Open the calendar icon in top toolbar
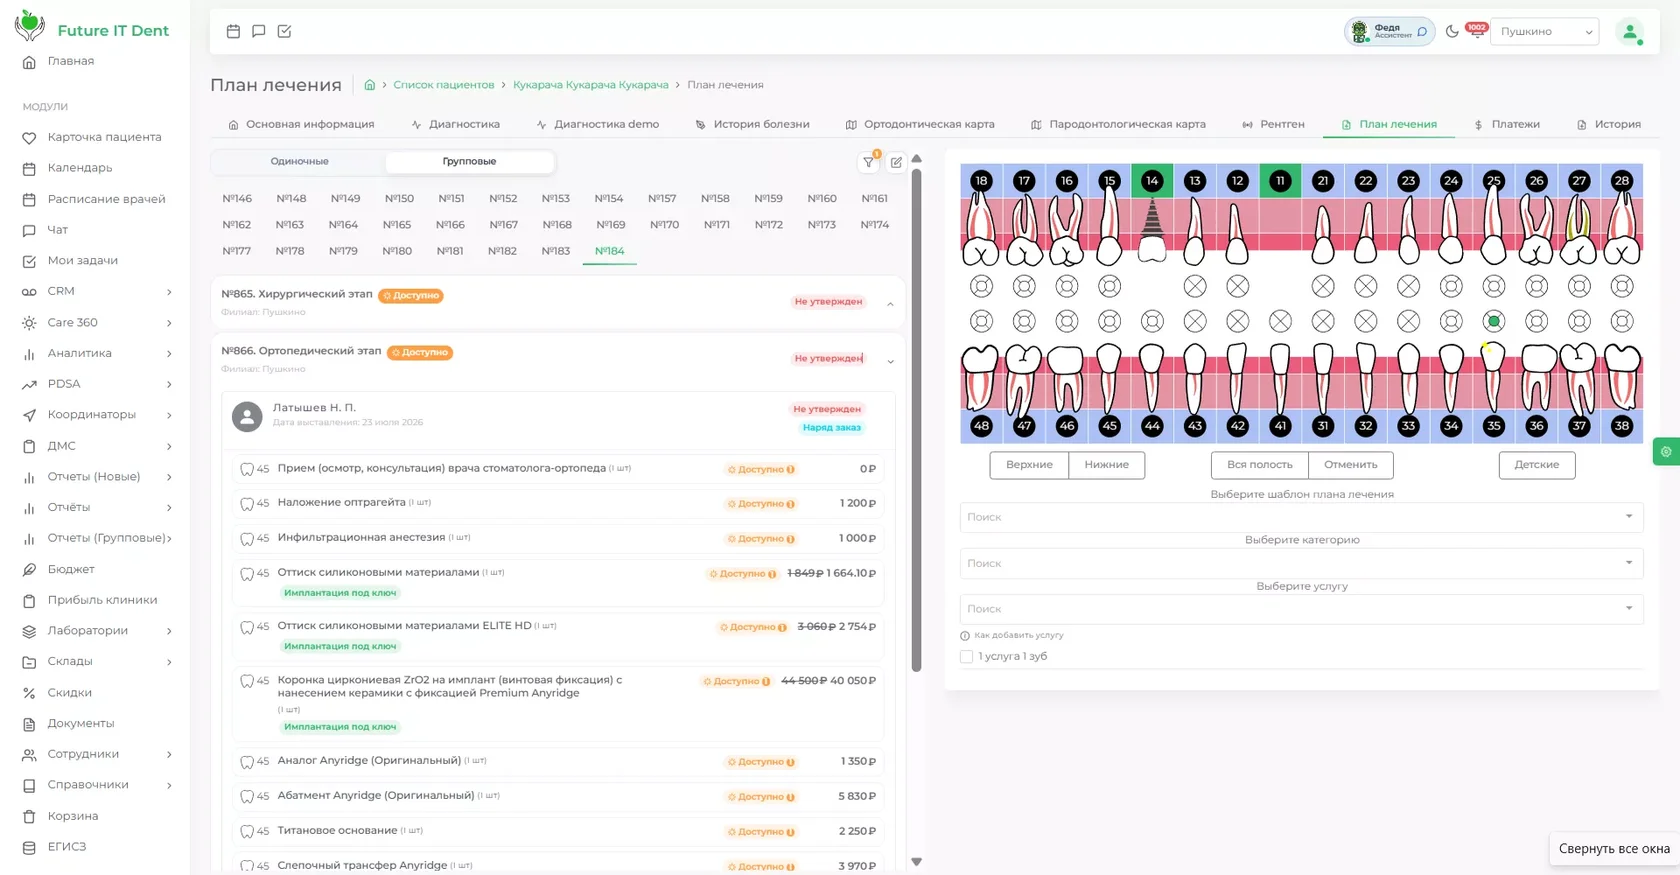1680x875 pixels. [x=233, y=31]
